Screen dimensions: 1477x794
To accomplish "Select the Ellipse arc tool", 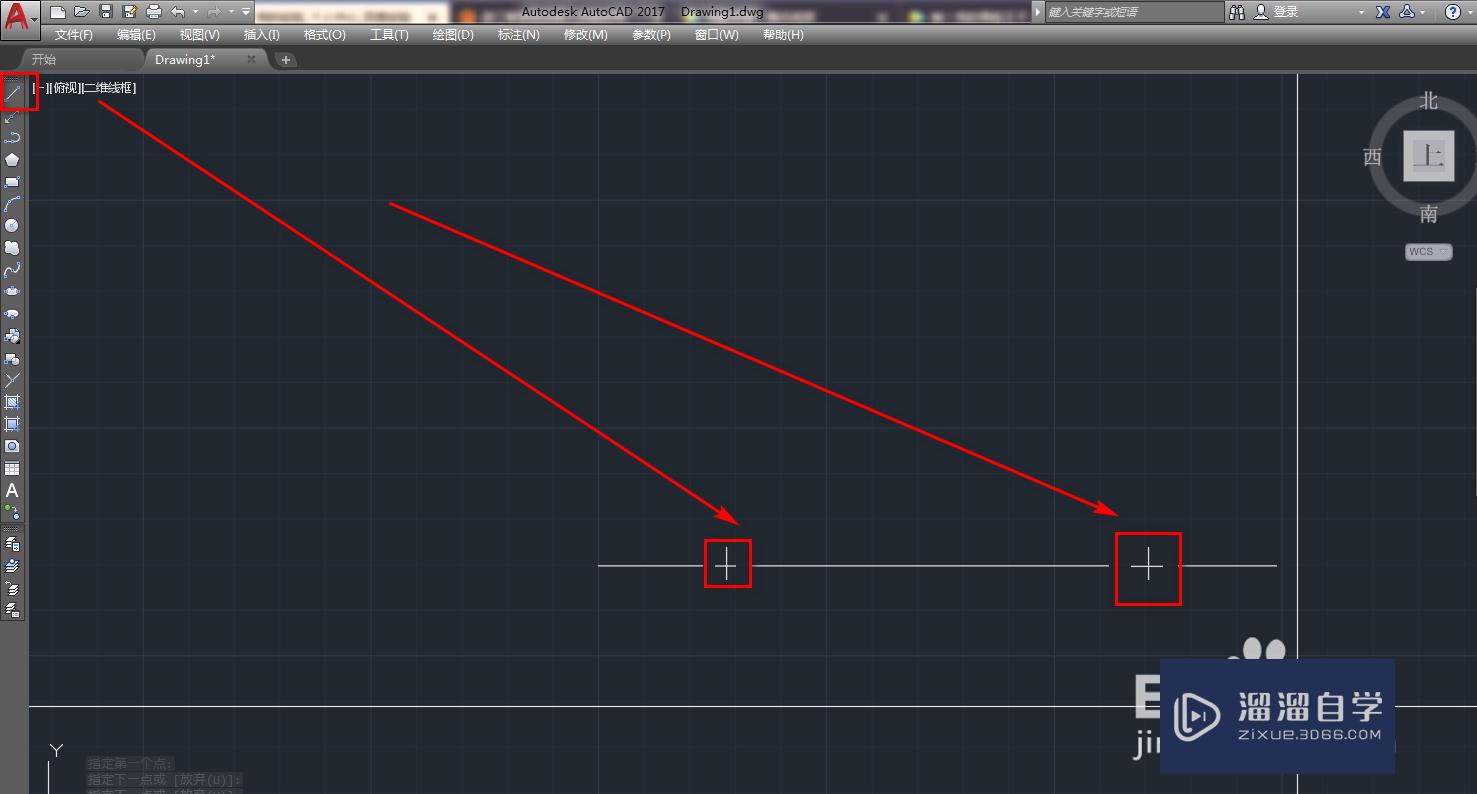I will click(12, 314).
